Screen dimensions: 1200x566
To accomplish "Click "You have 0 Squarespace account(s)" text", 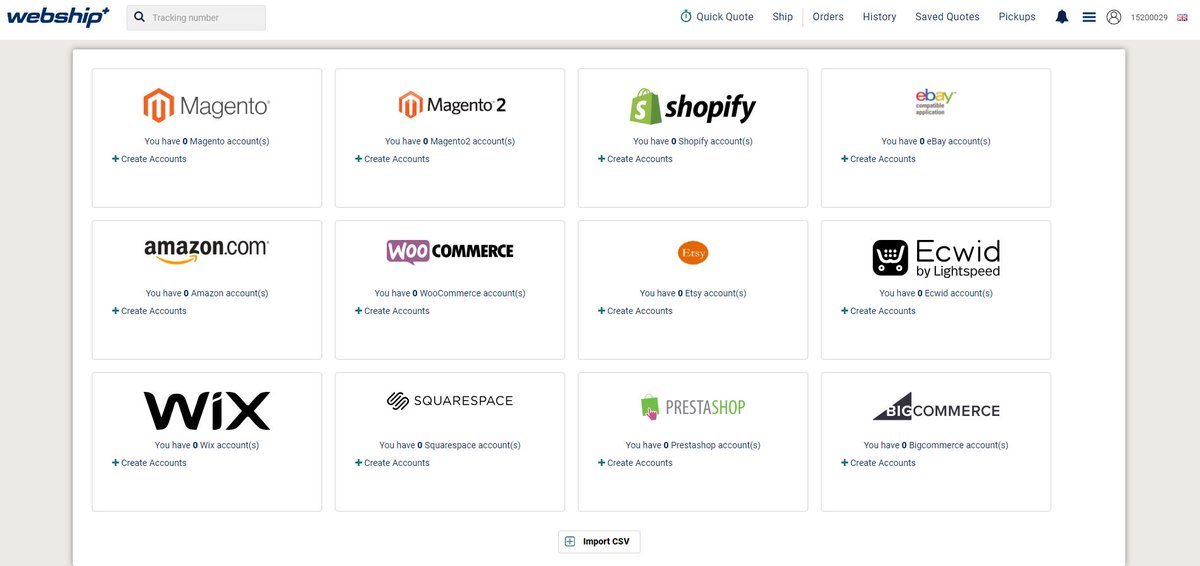I will point(450,445).
